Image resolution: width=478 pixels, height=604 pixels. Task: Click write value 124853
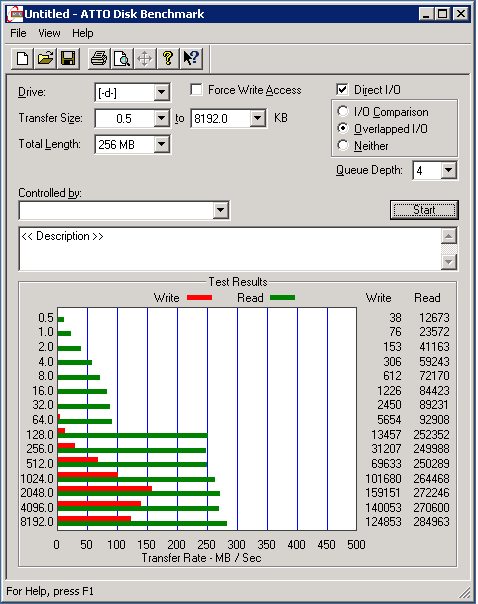383,522
